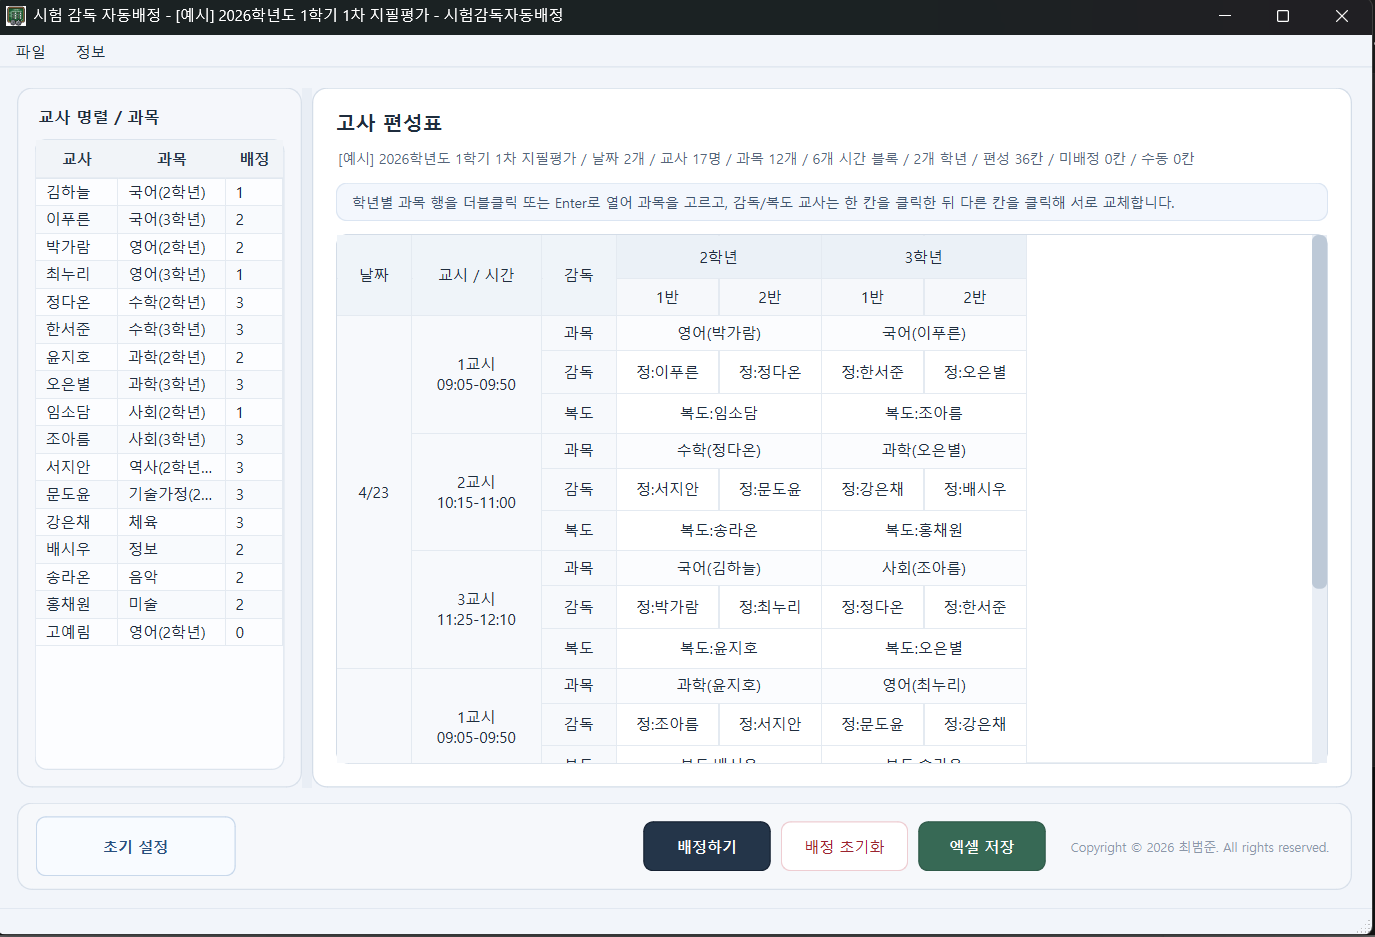
Task: Click proctor cell 정:조아름
Action: (x=668, y=724)
